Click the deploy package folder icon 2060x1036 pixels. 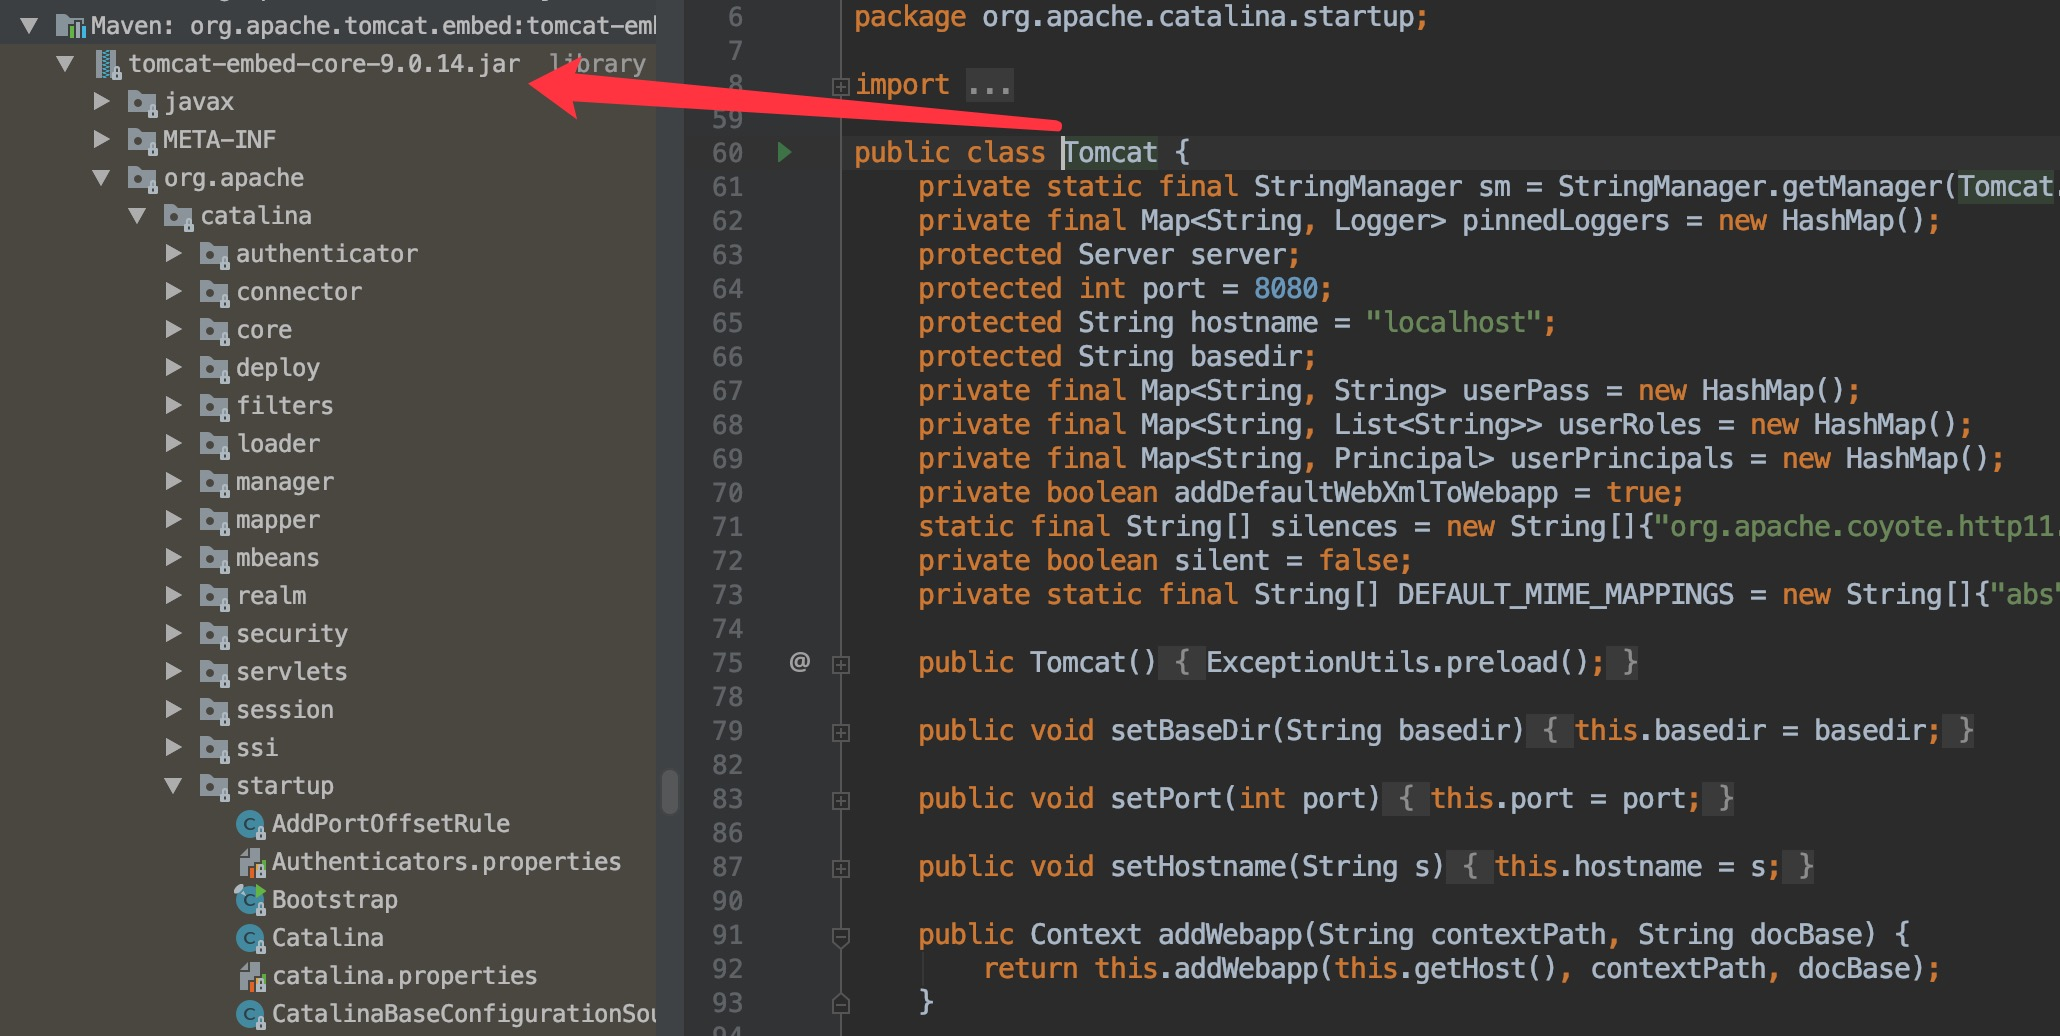point(215,368)
